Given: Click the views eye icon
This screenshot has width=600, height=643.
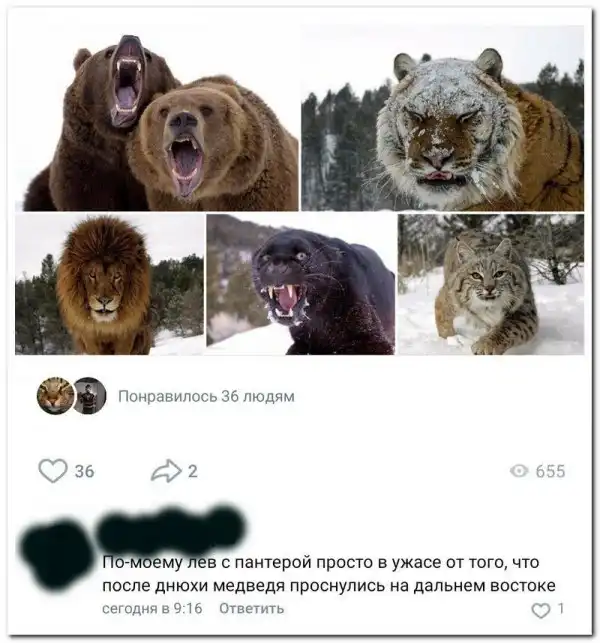Looking at the screenshot, I should [x=519, y=471].
